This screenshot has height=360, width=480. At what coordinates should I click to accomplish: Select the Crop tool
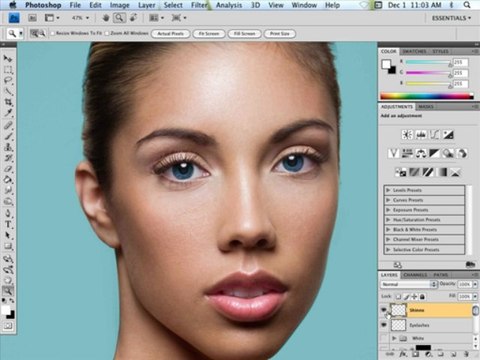tap(8, 102)
